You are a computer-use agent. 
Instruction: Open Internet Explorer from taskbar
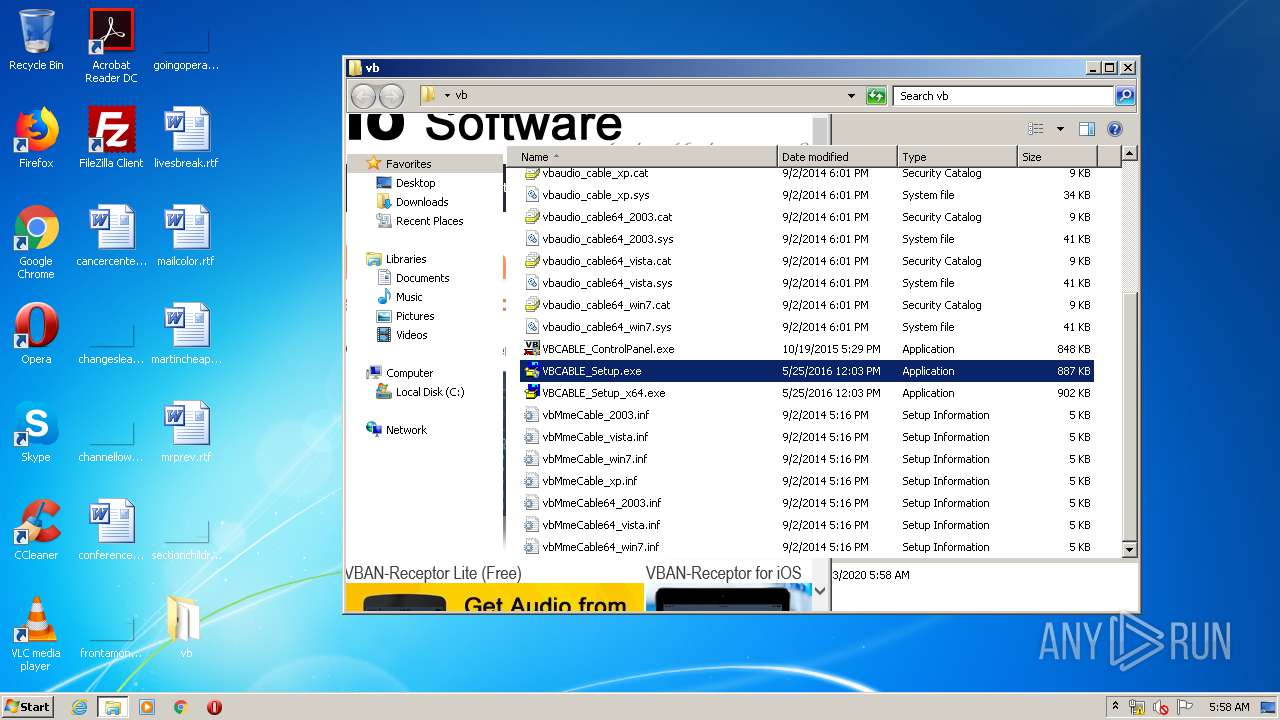(80, 707)
